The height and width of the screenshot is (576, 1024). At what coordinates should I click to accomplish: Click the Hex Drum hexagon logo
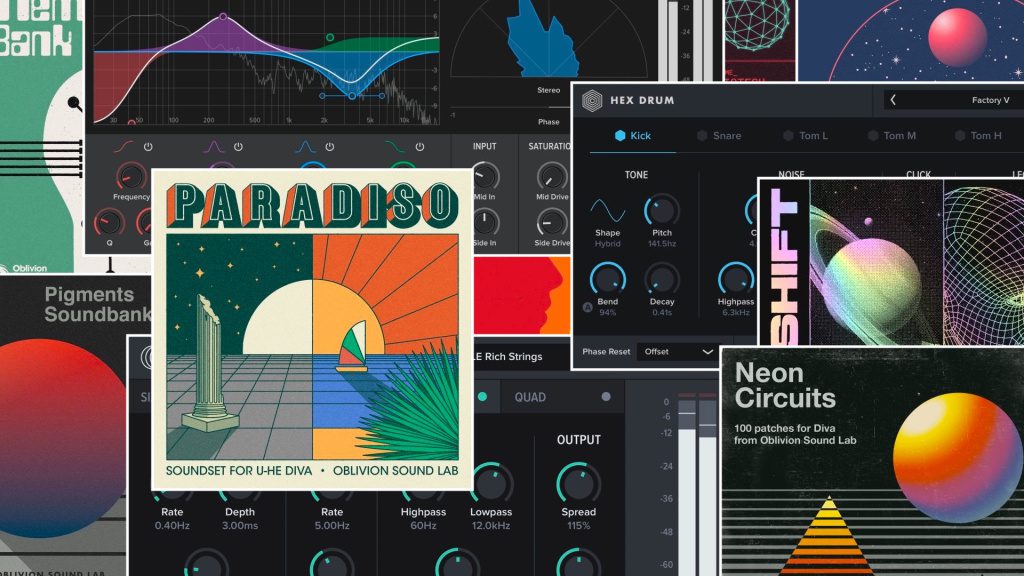click(x=592, y=101)
